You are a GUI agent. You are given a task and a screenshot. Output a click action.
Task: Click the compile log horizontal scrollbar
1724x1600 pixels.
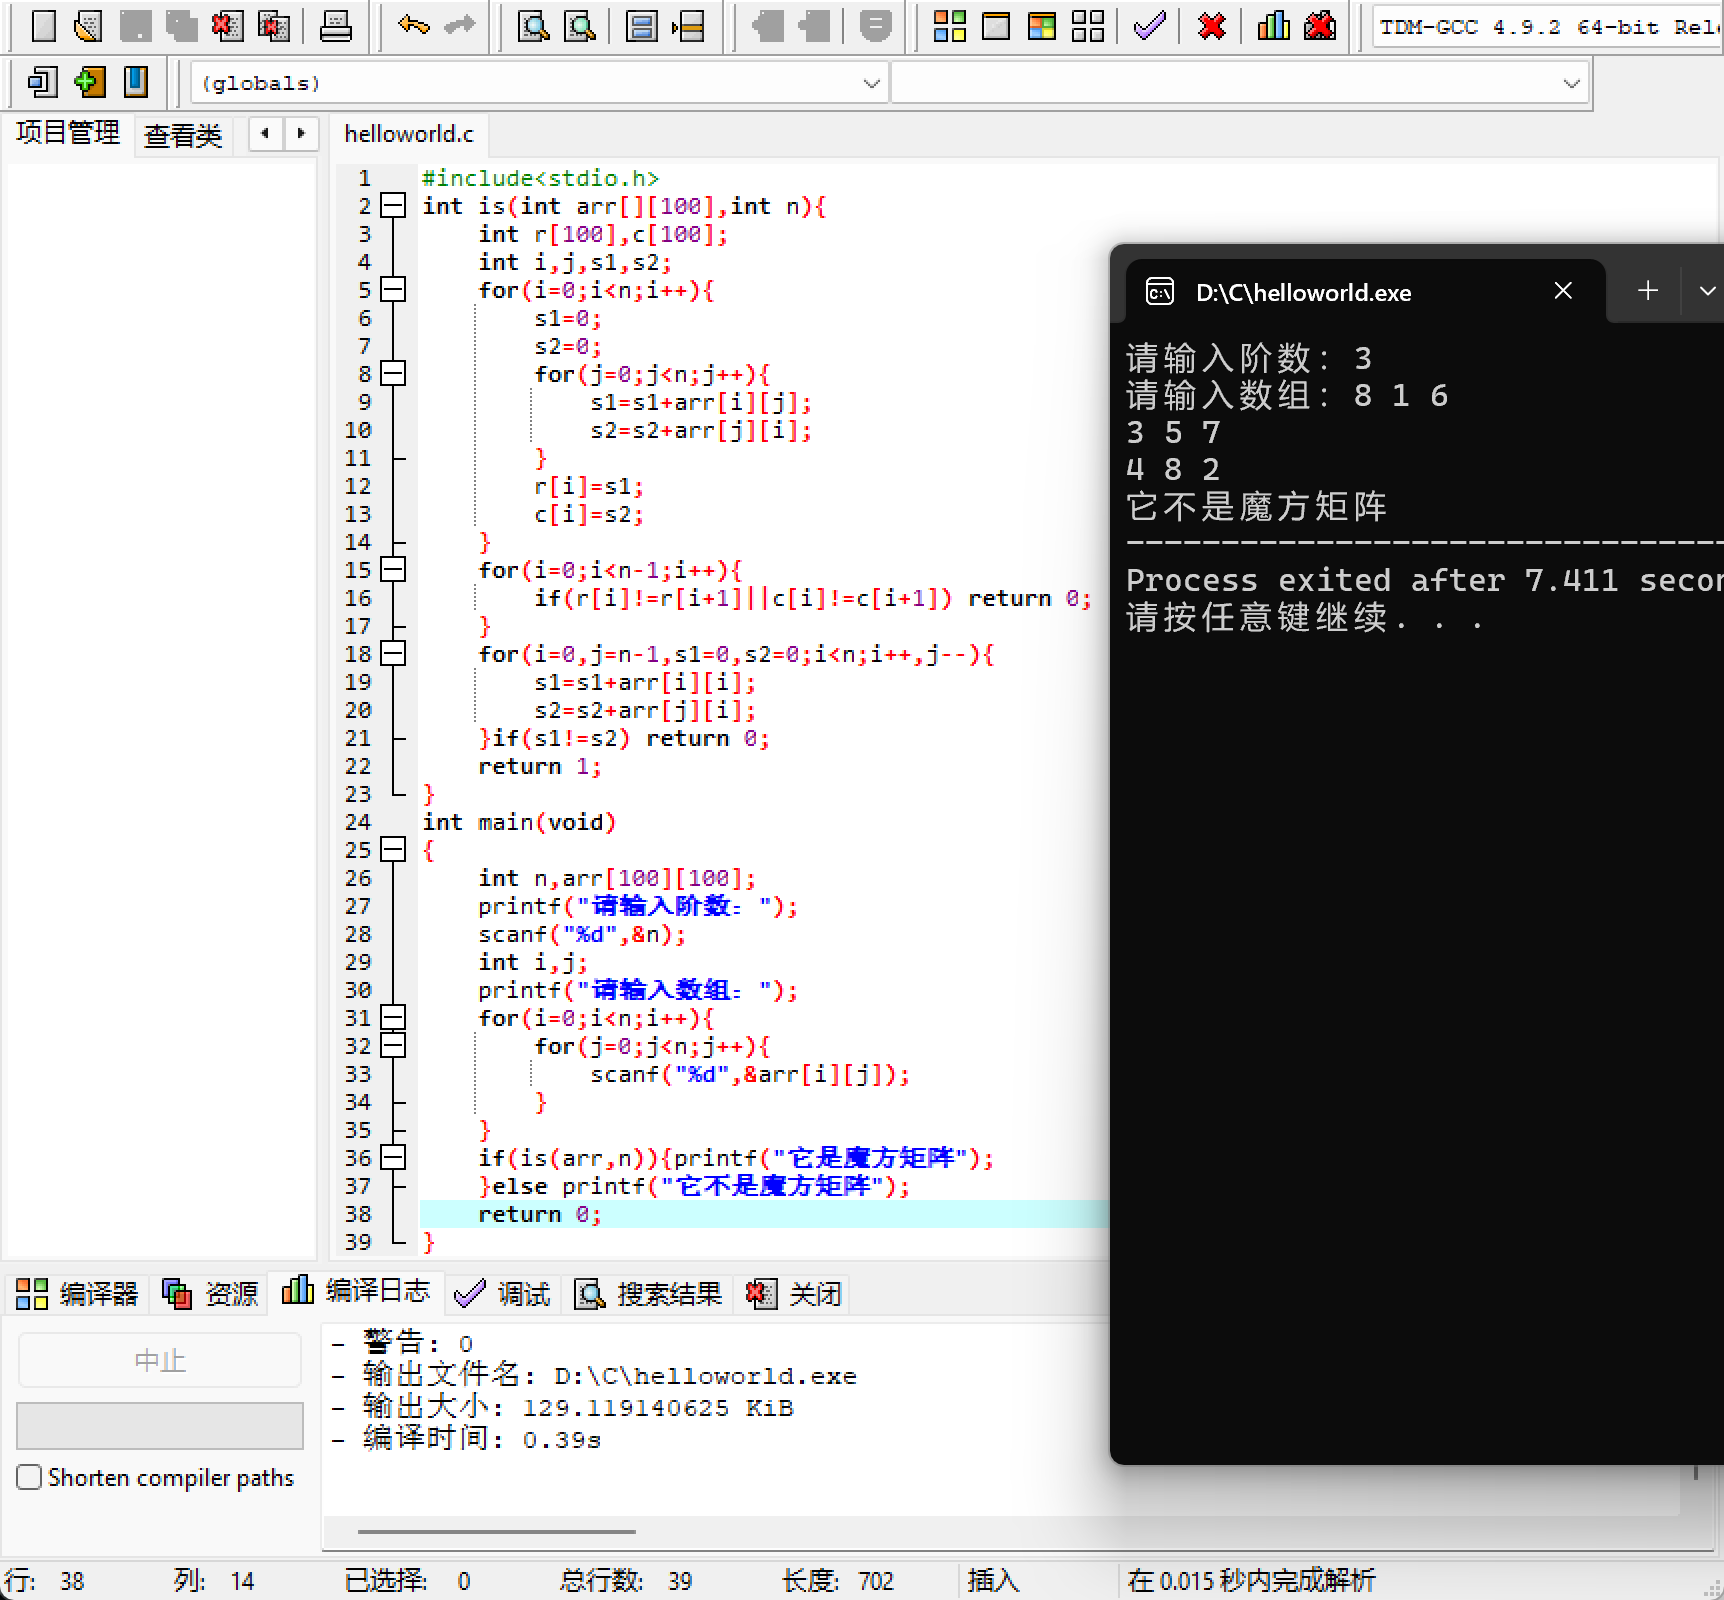click(497, 1531)
